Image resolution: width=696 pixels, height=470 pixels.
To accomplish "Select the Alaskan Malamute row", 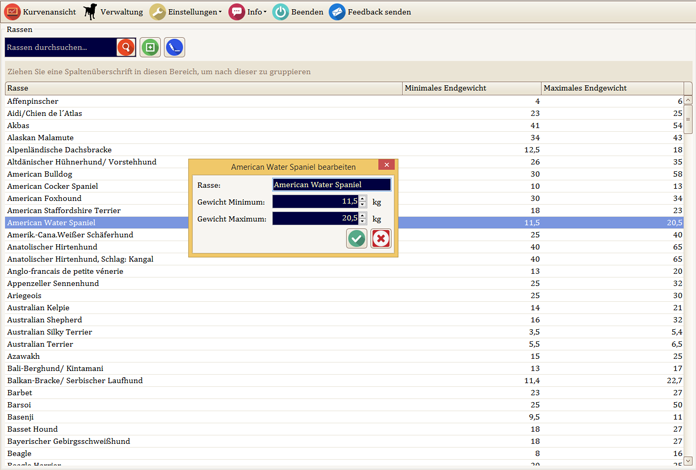I will click(x=344, y=138).
